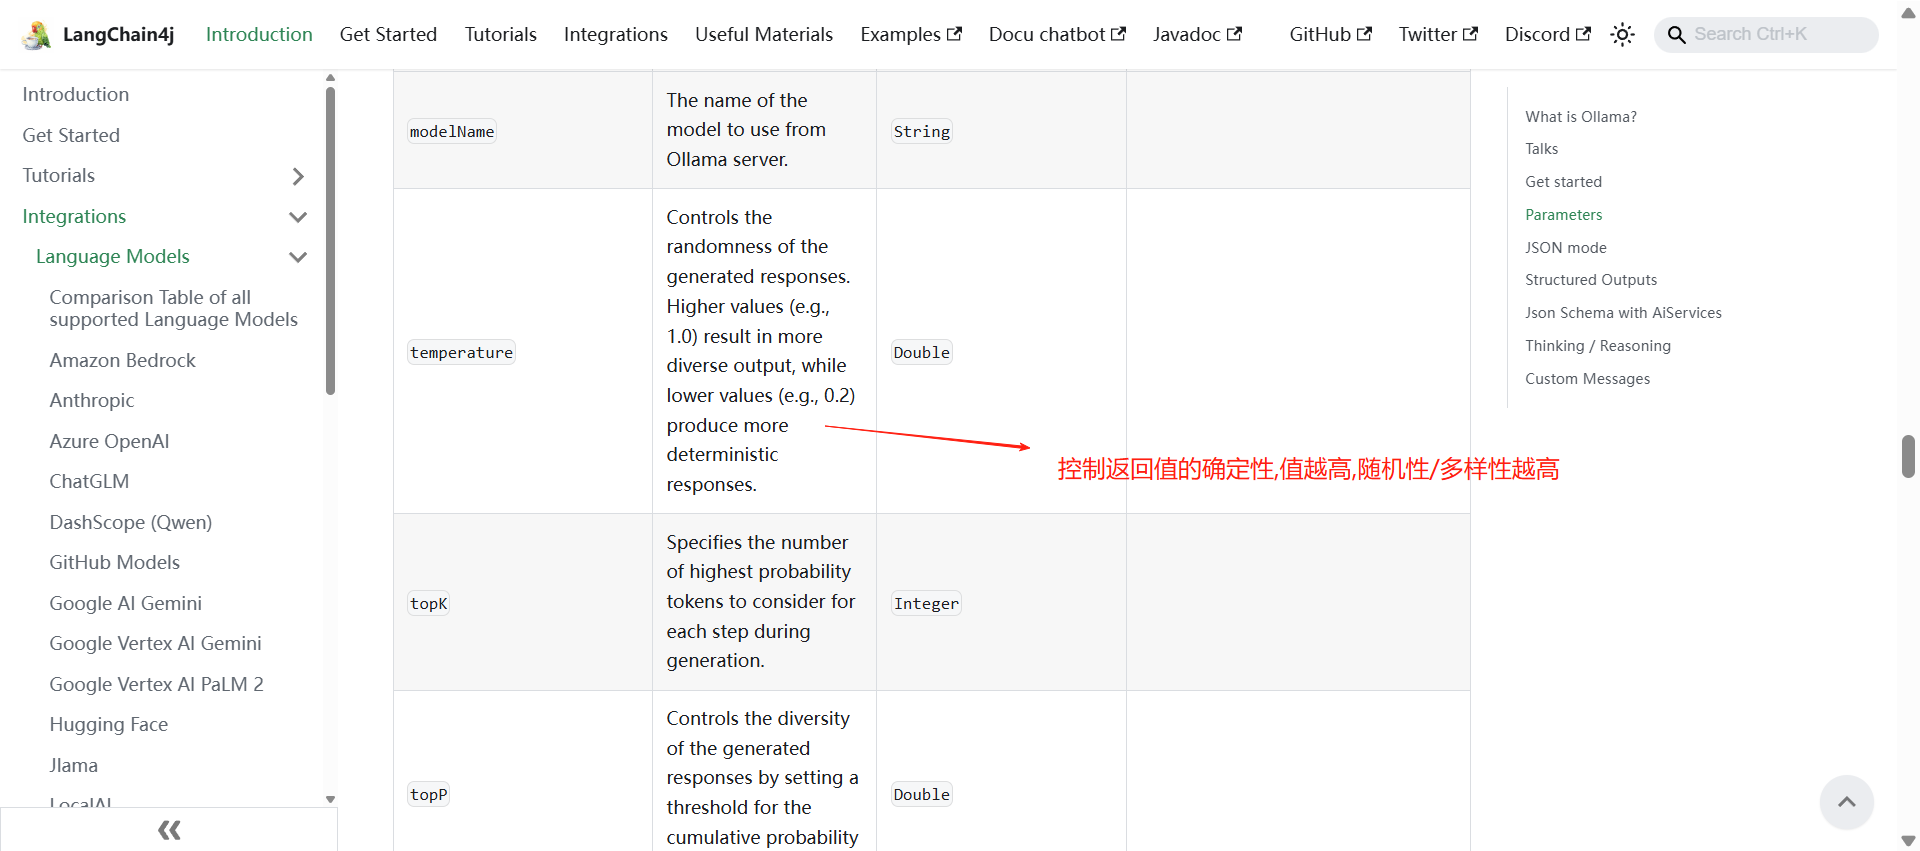This screenshot has height=851, width=1920.
Task: Click page scrollbar down arrow
Action: 1908,841
